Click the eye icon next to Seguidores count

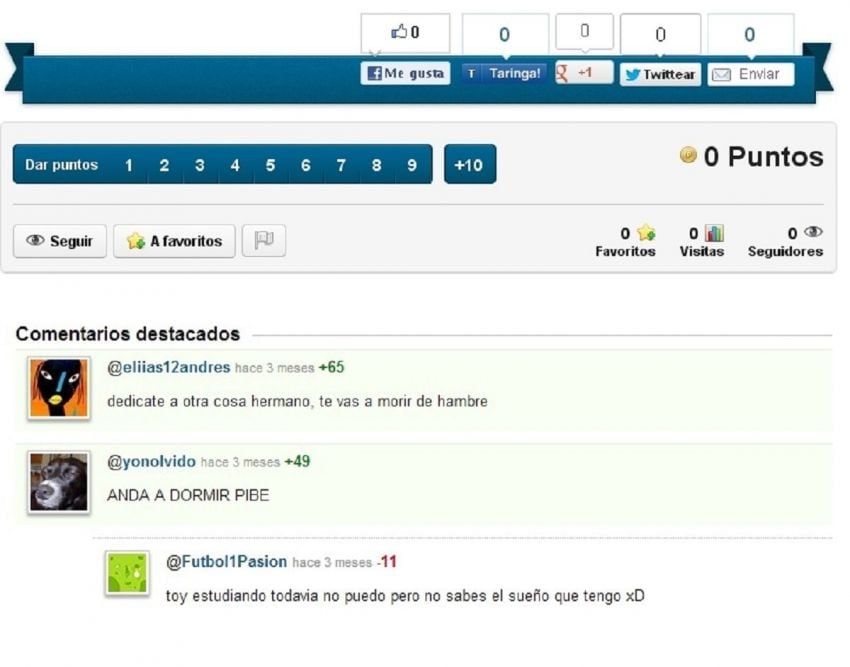coord(812,231)
